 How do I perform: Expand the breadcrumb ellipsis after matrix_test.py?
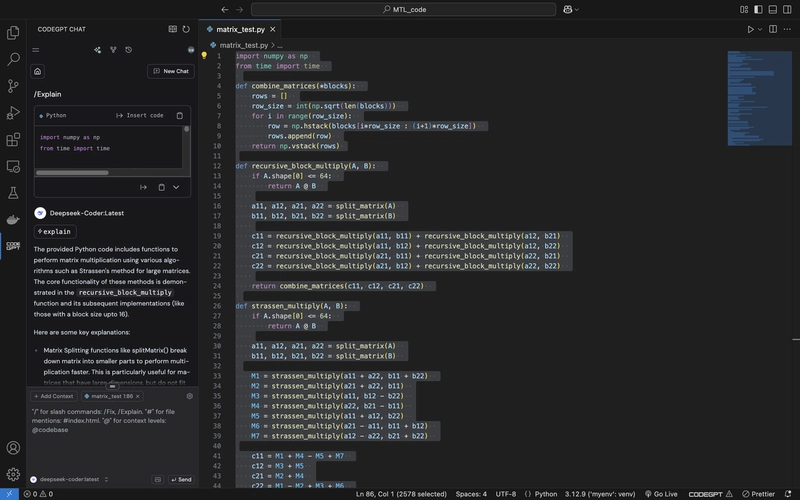tap(280, 45)
